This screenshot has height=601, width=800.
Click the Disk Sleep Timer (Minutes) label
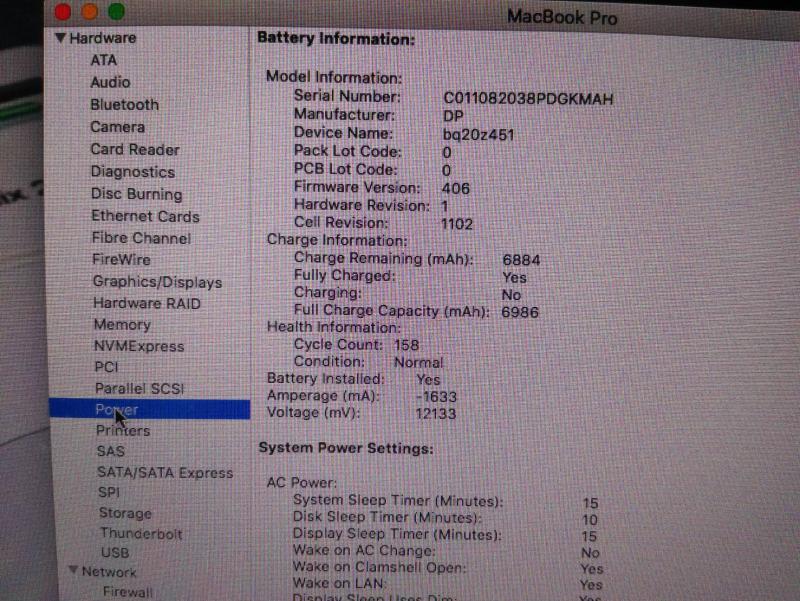pos(388,518)
